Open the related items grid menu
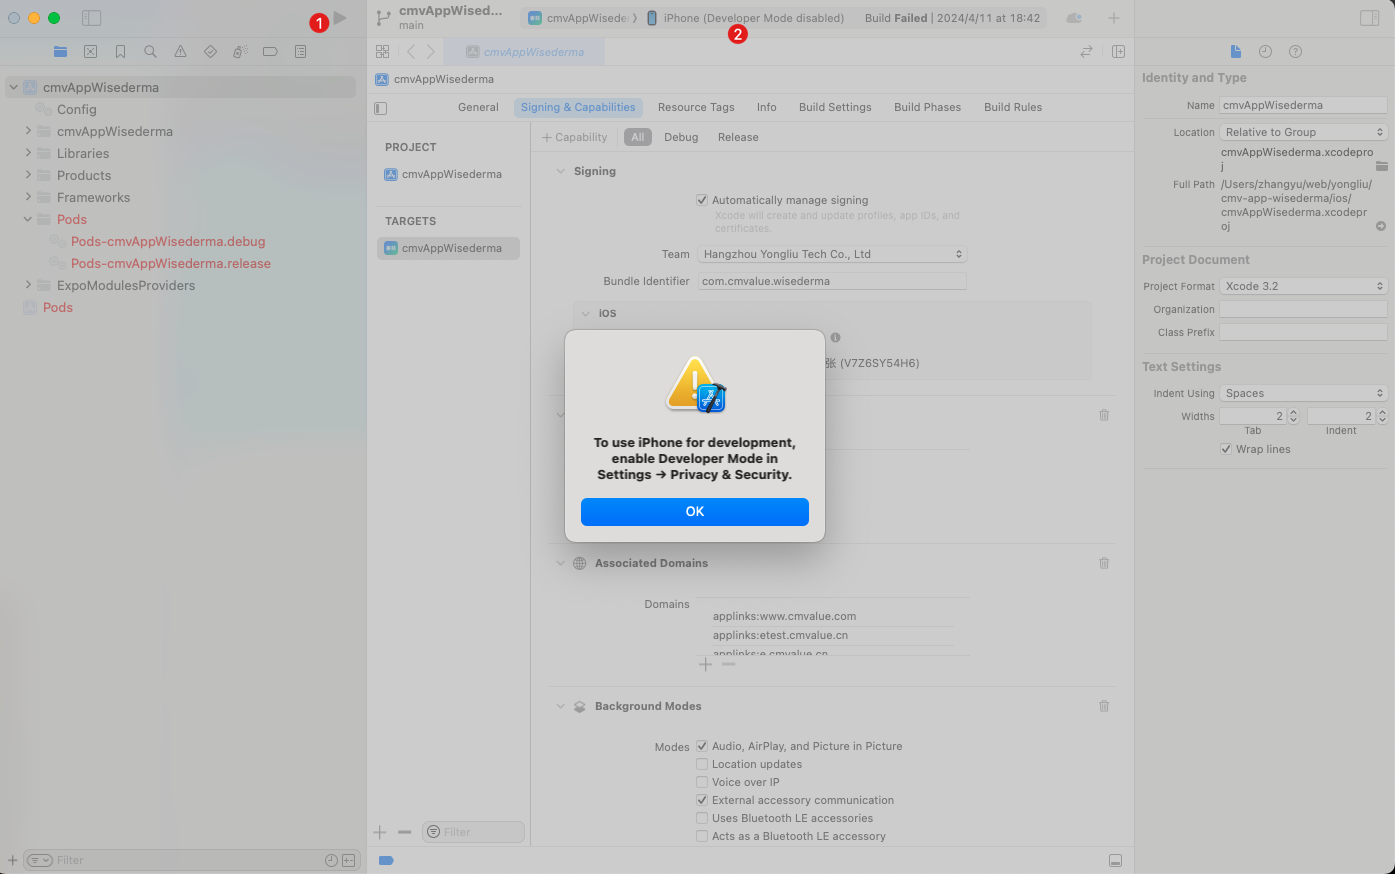 382,51
